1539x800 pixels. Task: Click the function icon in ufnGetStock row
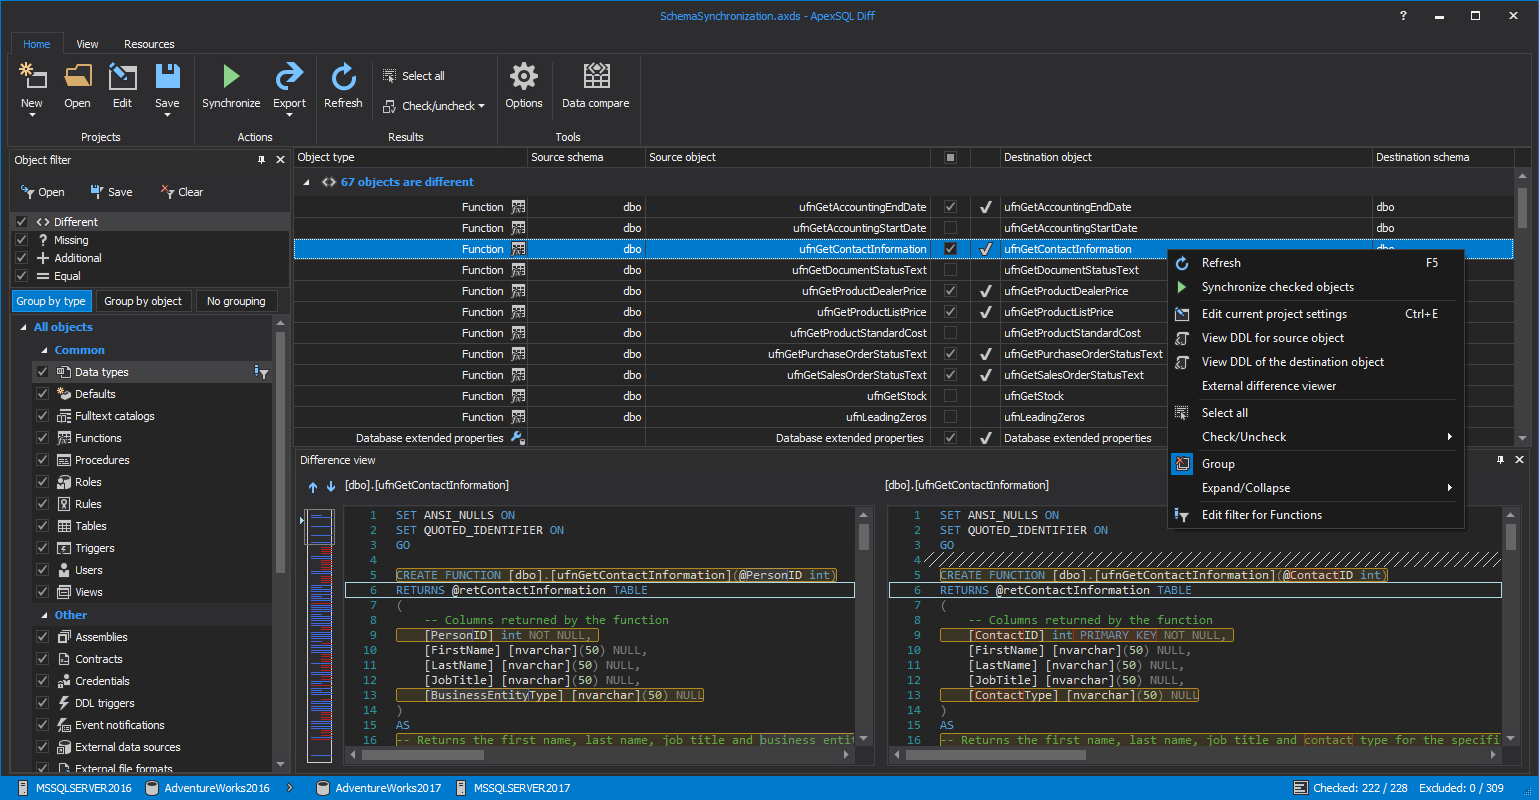(518, 396)
